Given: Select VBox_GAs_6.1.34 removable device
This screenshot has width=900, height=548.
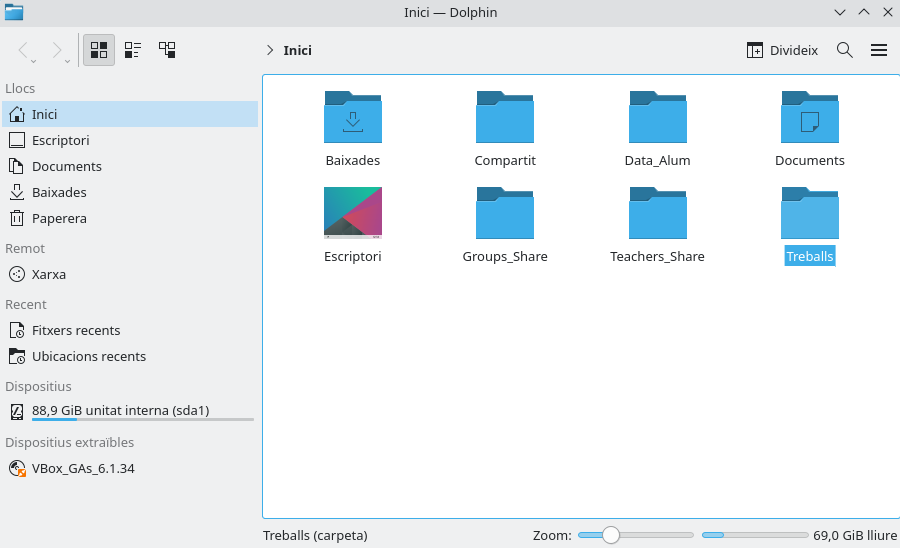Looking at the screenshot, I should tap(83, 468).
